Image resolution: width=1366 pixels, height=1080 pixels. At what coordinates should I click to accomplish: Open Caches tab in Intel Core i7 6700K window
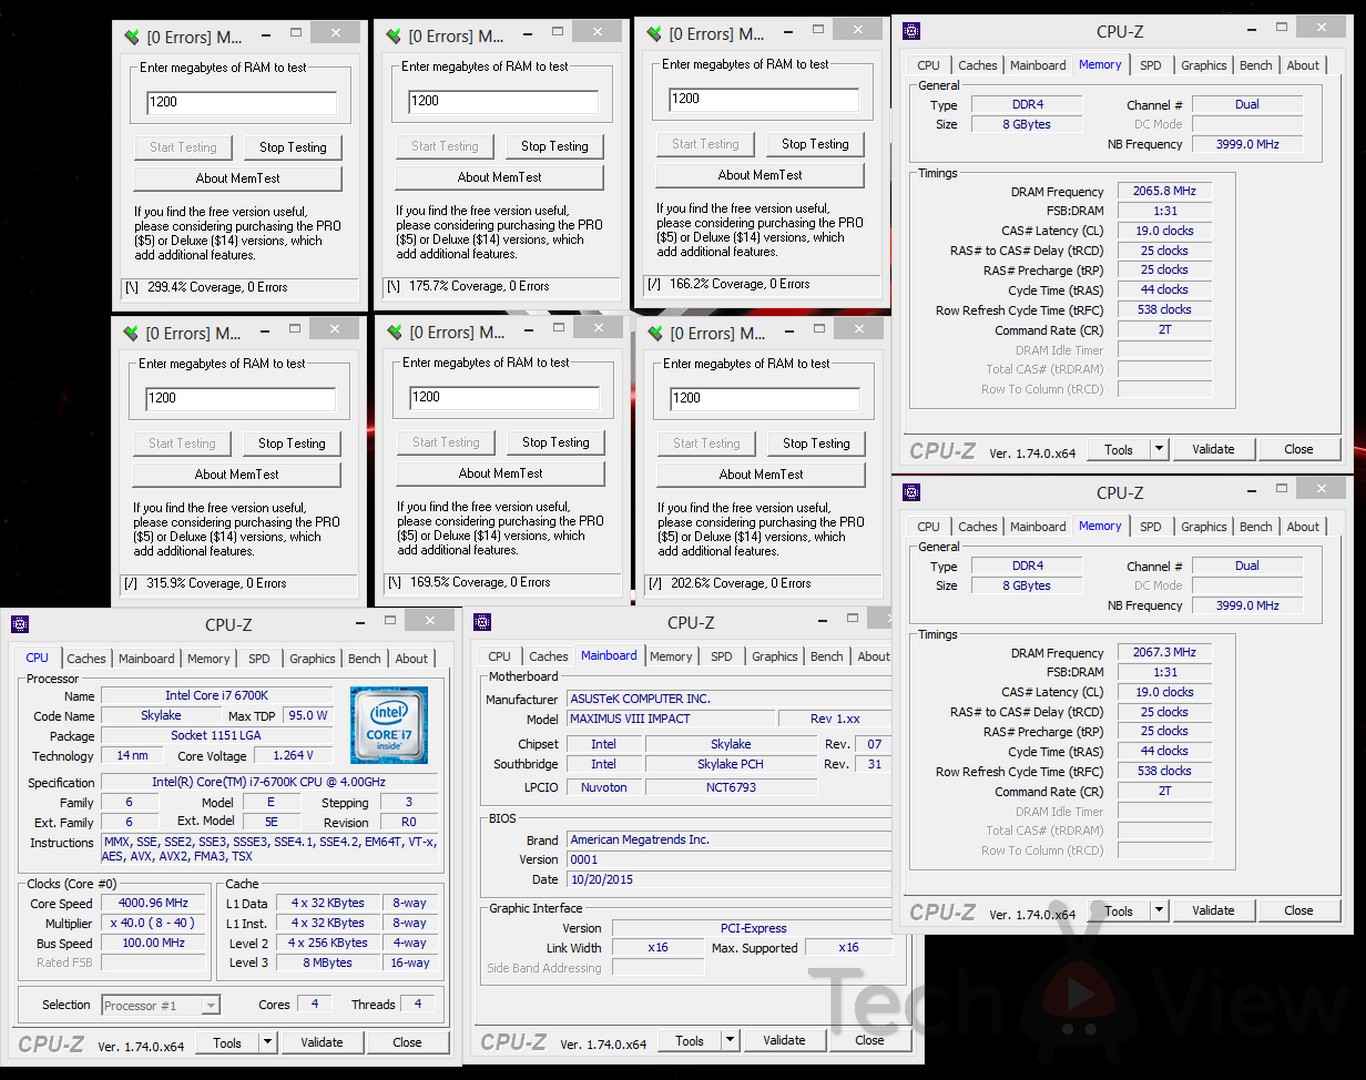(x=86, y=659)
